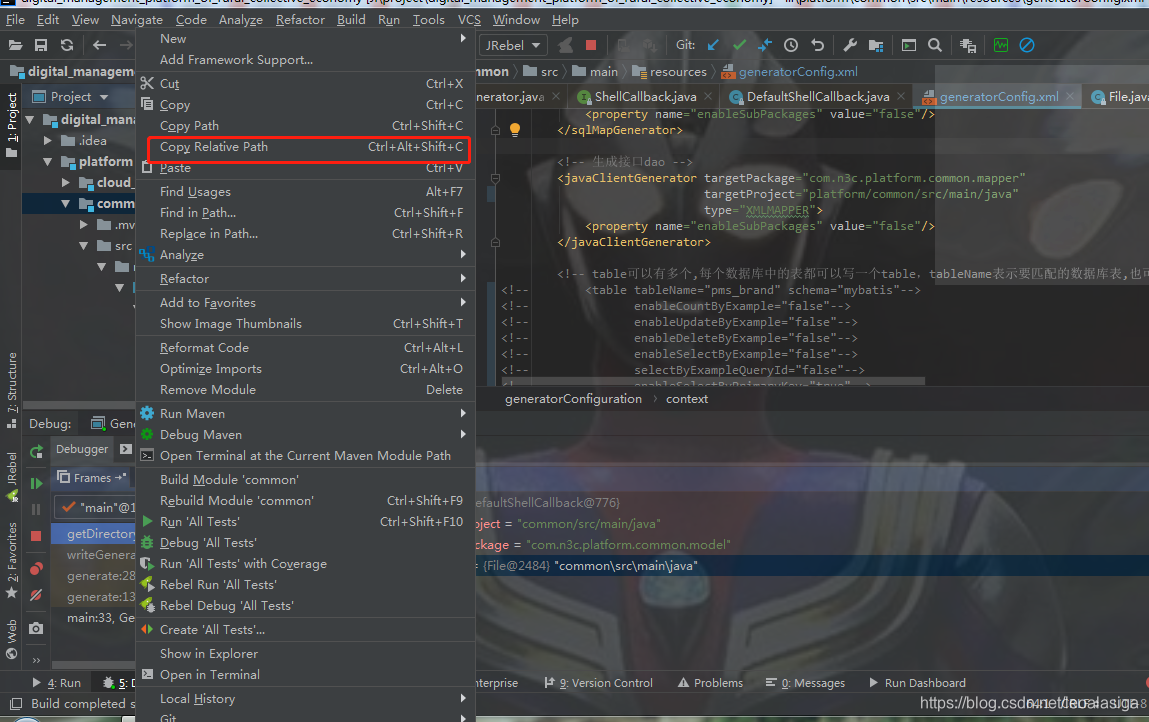Image resolution: width=1149 pixels, height=722 pixels.
Task: Click the Resume Program green play icon
Action: tap(36, 483)
